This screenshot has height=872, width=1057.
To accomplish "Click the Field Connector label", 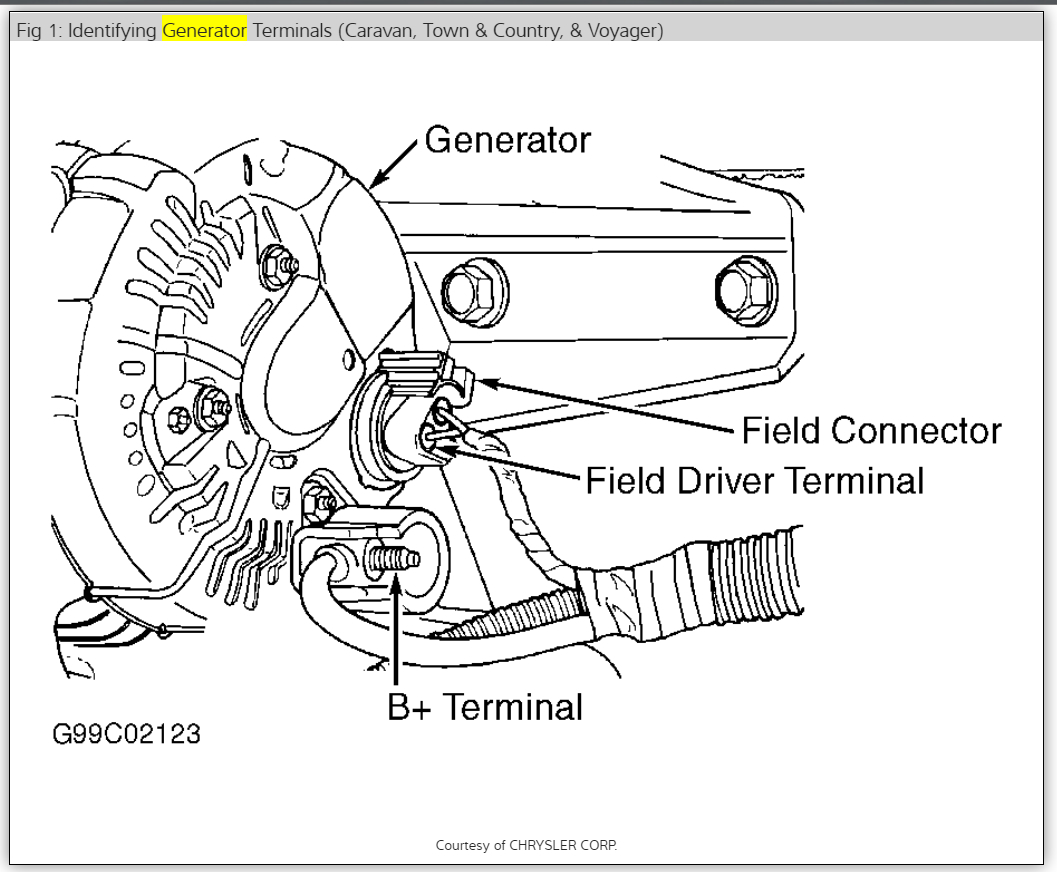I will [x=871, y=431].
